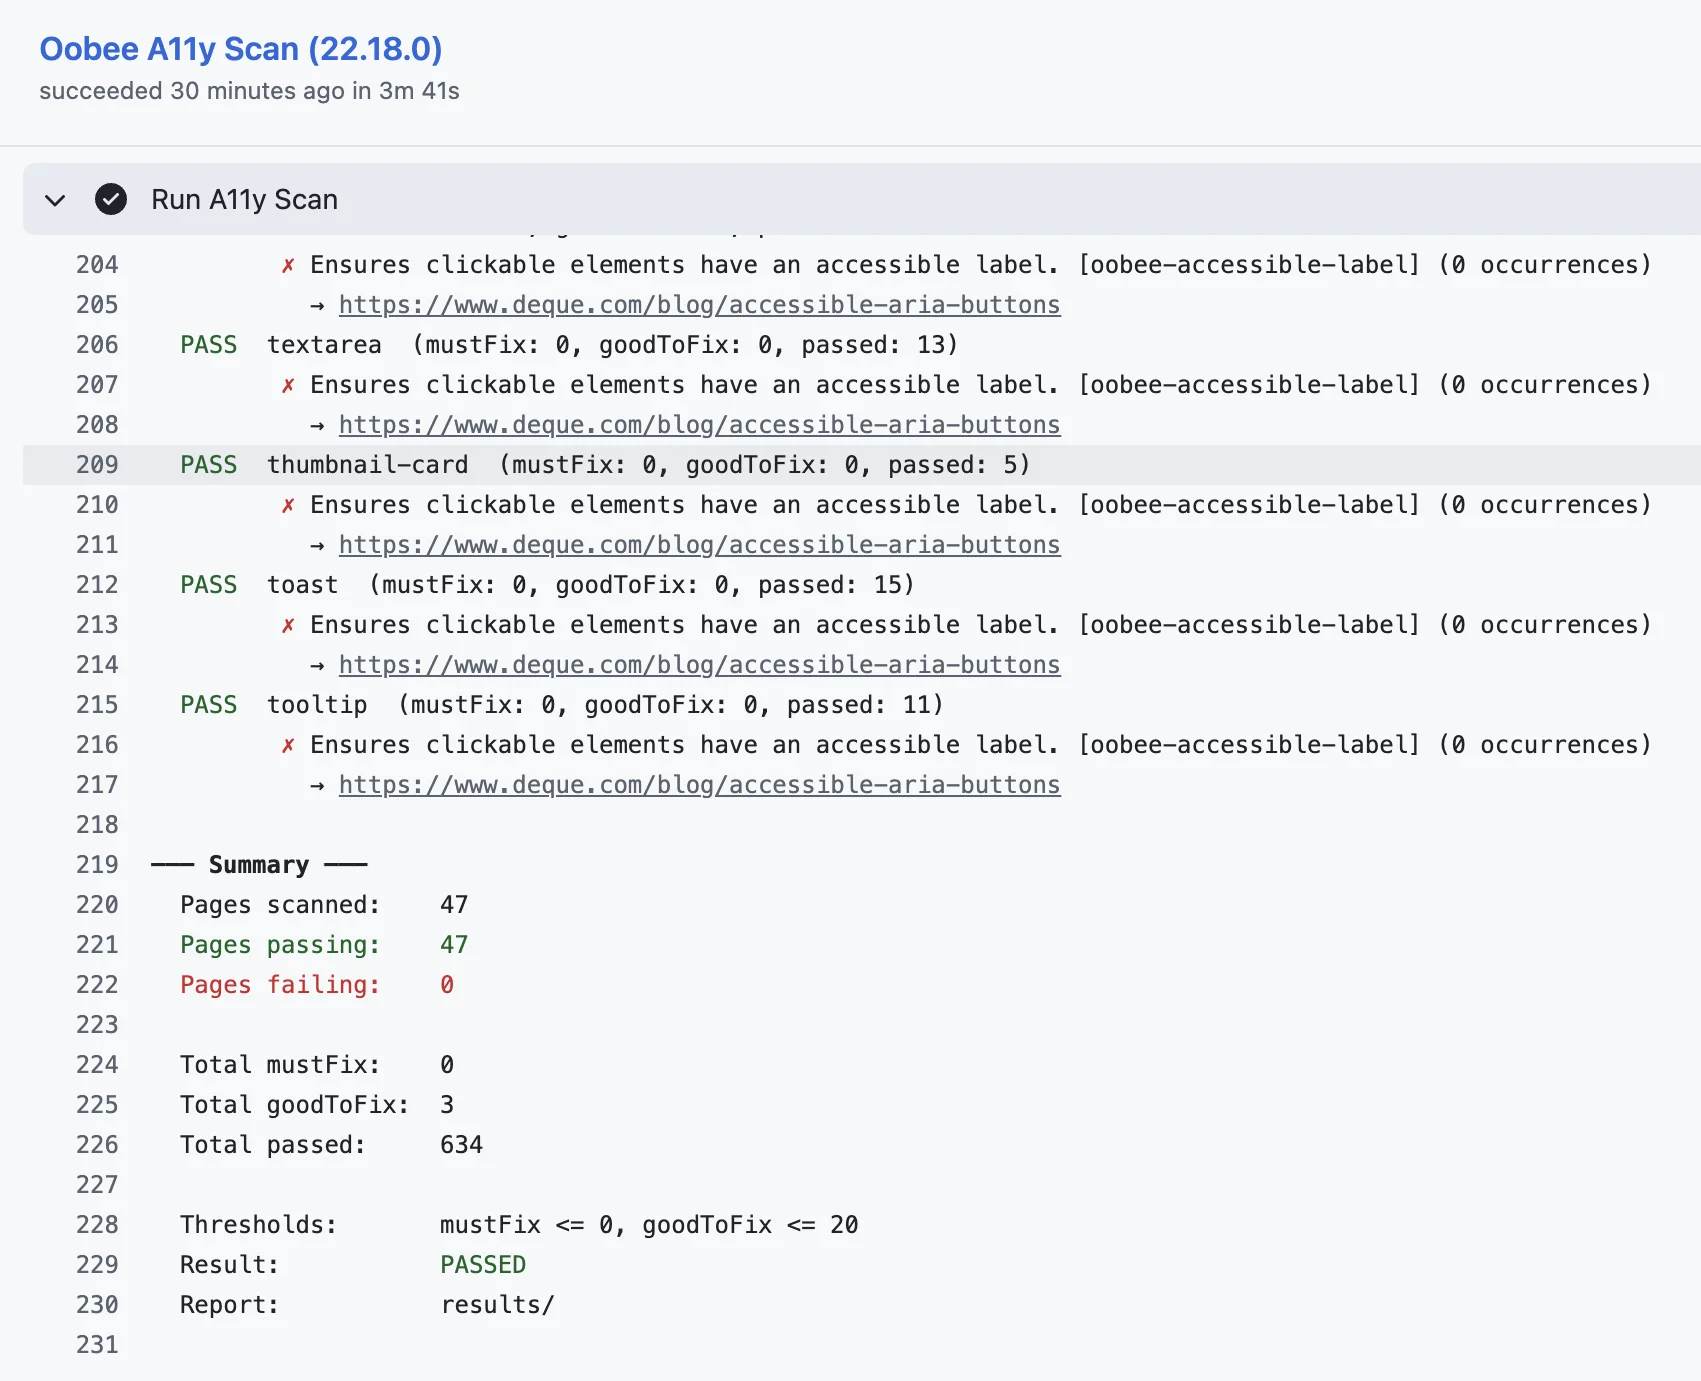The image size is (1701, 1381).
Task: Open the deque link on line 217
Action: pyautogui.click(x=699, y=785)
